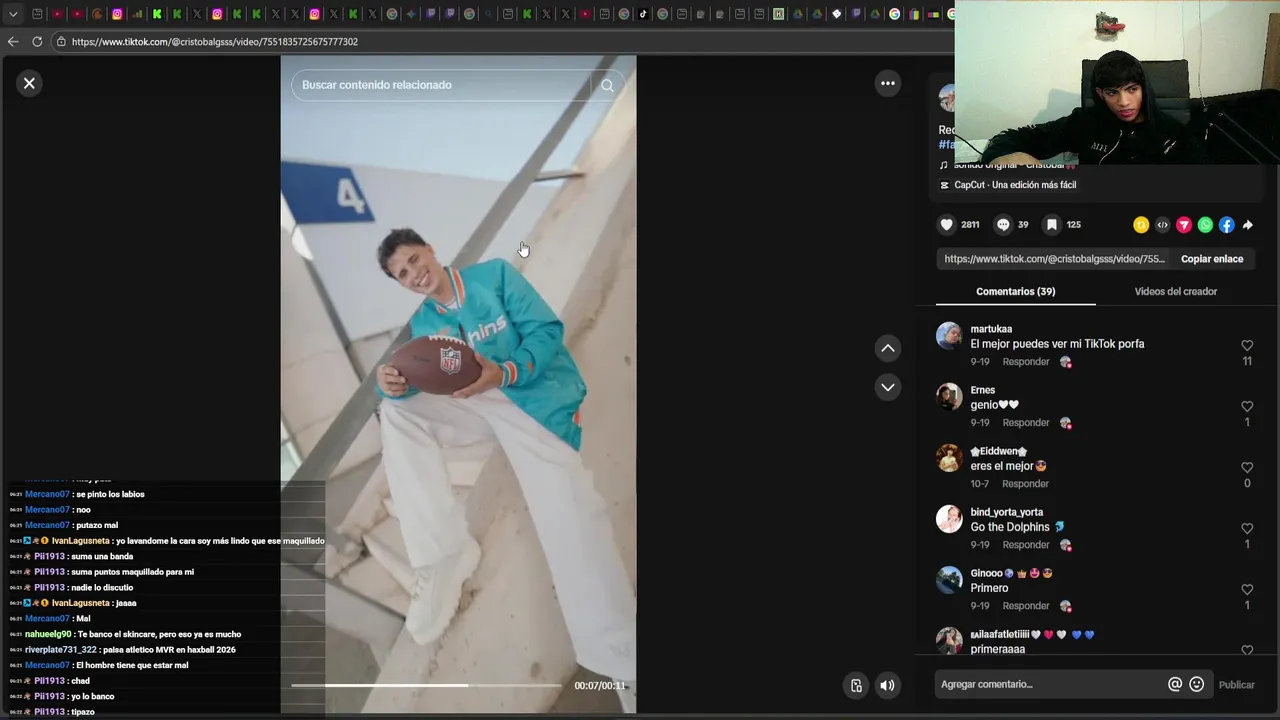The image size is (1280, 720).
Task: Reply to bind_yorta_yorta via Responder
Action: click(x=1026, y=545)
